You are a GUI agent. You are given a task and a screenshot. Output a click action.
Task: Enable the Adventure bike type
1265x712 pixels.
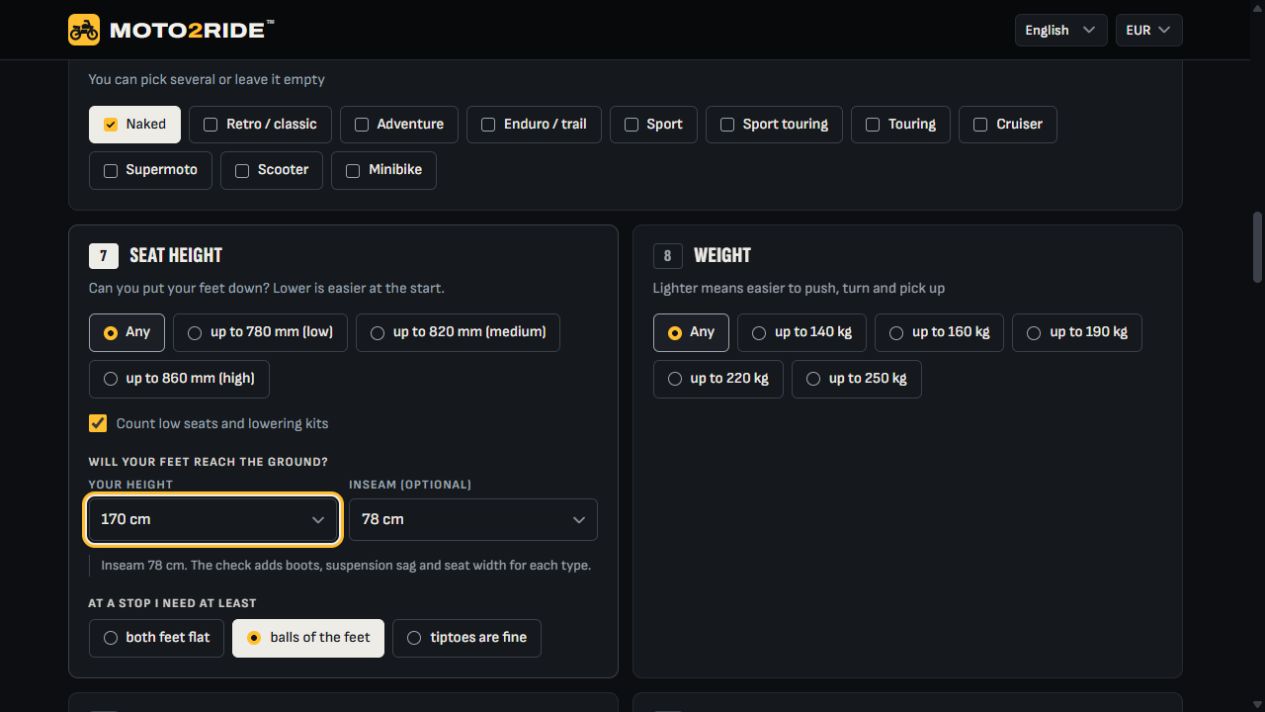coord(399,124)
